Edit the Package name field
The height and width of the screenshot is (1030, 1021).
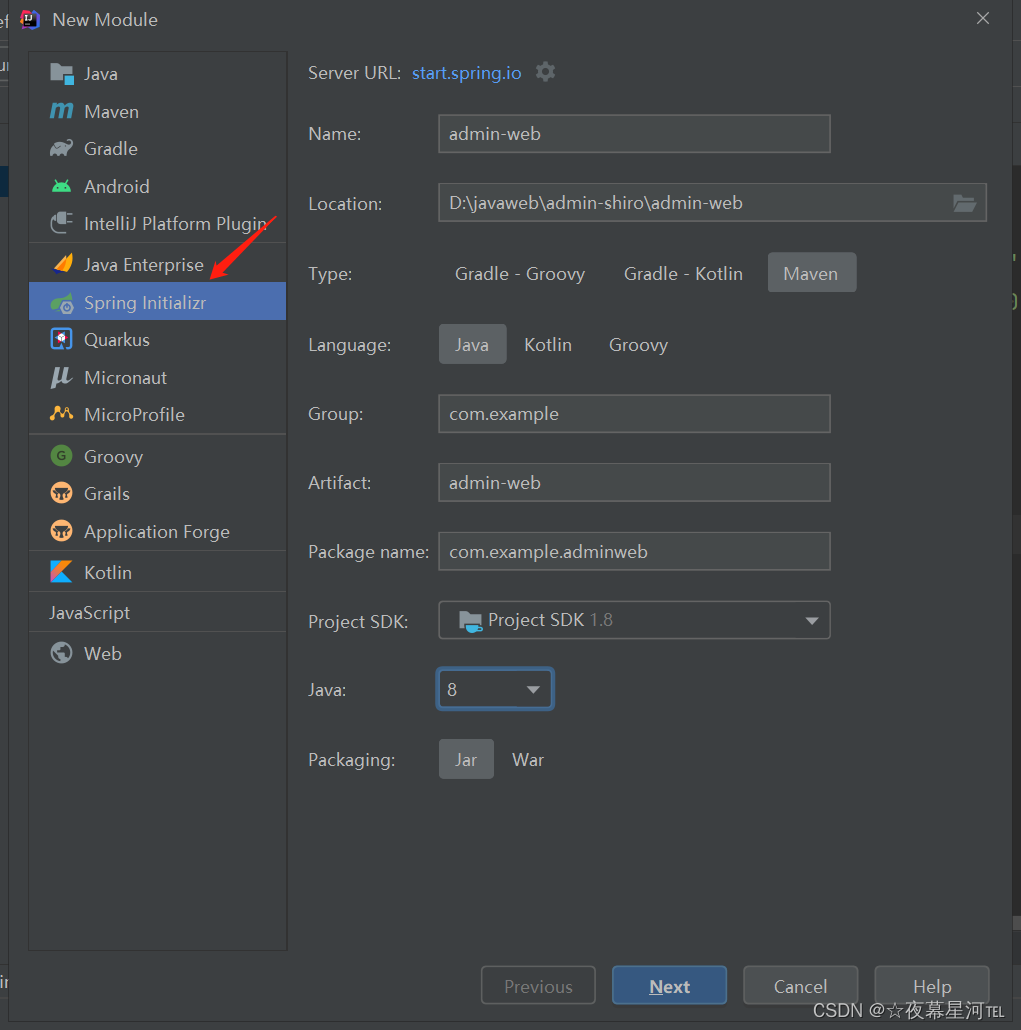coord(634,551)
